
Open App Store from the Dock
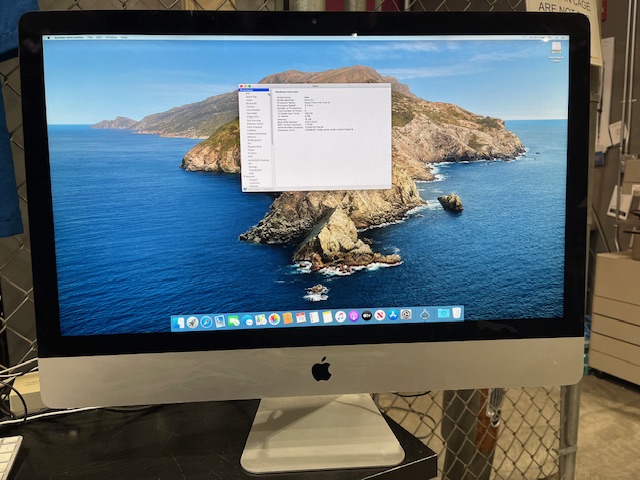point(393,315)
